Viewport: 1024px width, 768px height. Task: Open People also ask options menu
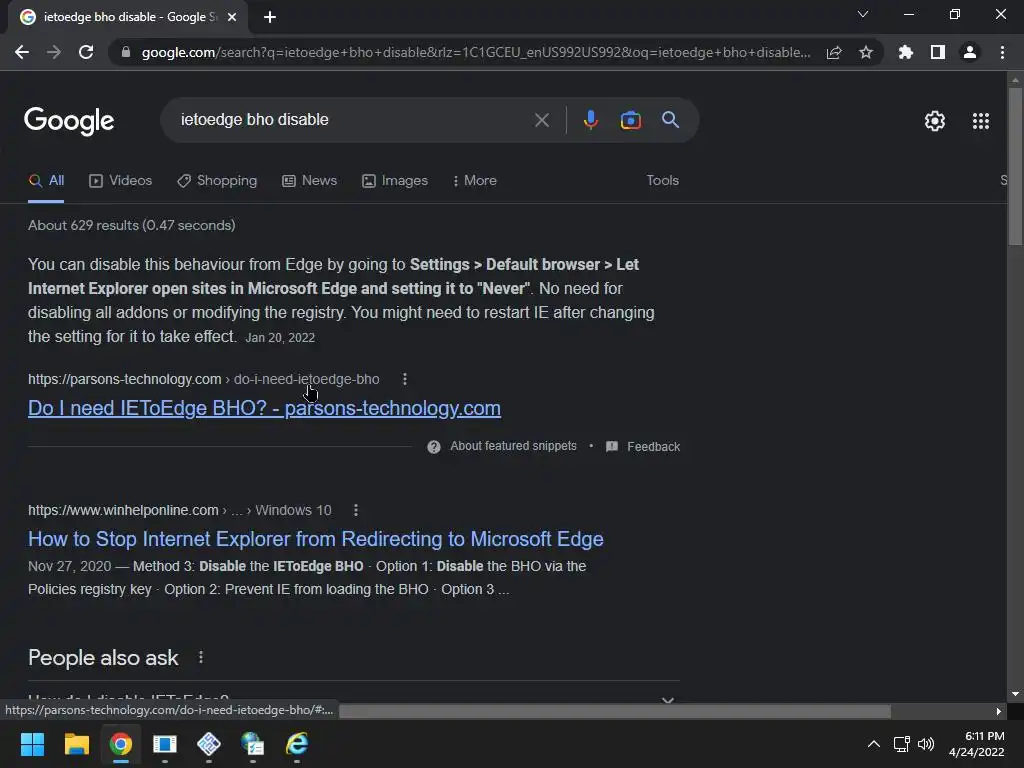pos(201,657)
